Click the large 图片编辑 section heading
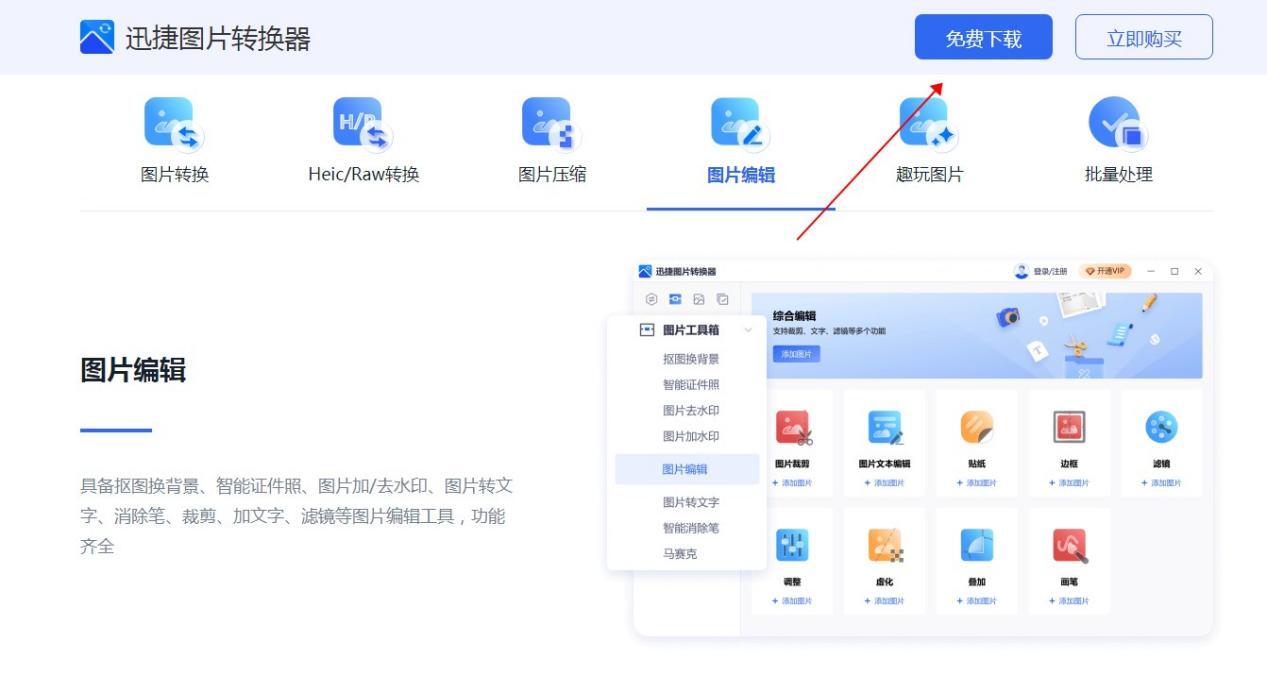Screen dimensions: 1267x675 (x=133, y=371)
